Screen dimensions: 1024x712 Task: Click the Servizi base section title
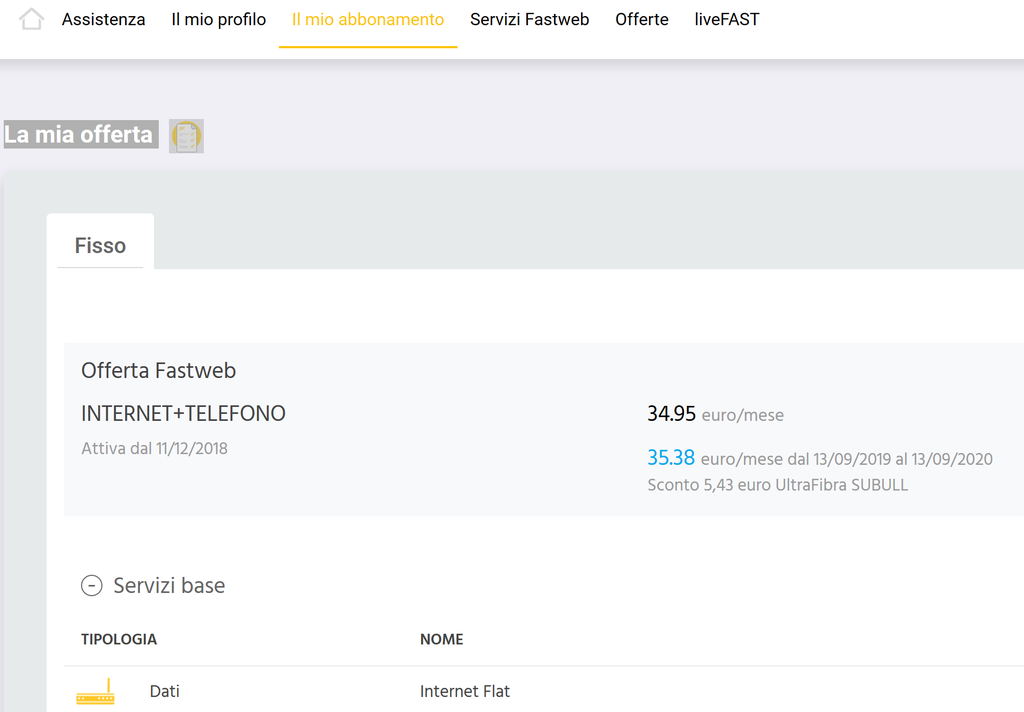(169, 586)
